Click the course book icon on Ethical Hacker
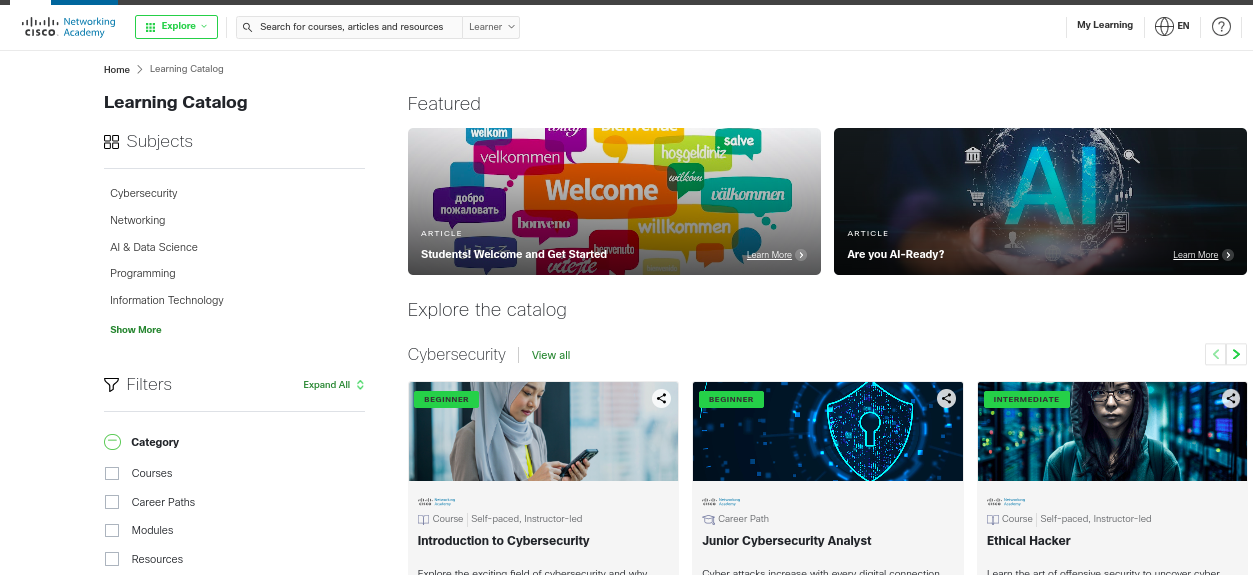Screen dimensions: 1253x575 pos(993,519)
